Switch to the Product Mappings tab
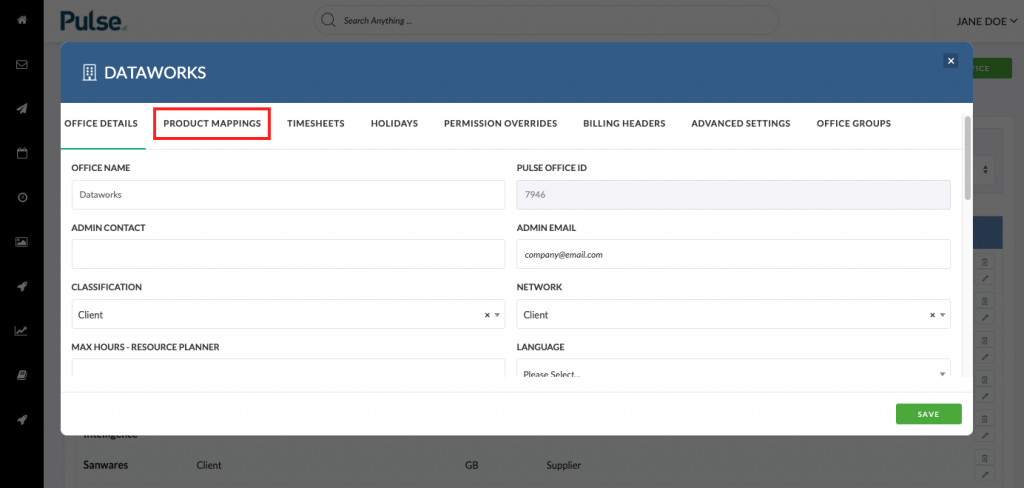 click(x=212, y=123)
